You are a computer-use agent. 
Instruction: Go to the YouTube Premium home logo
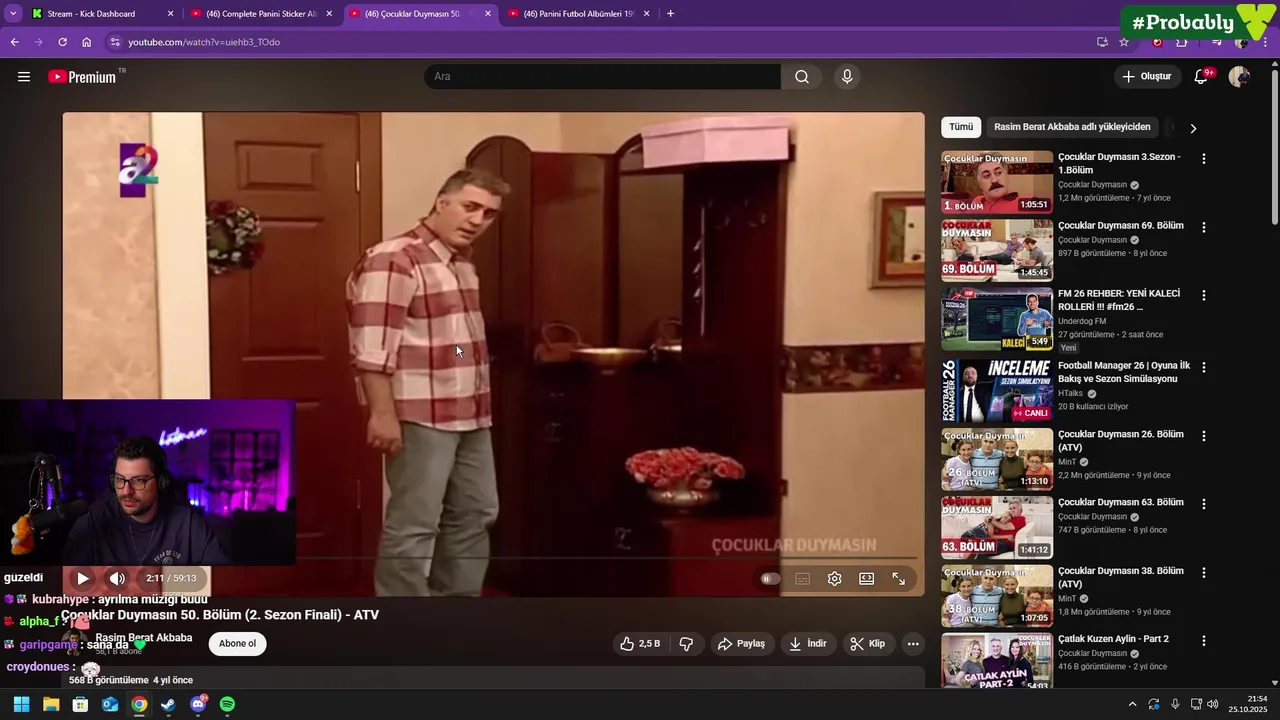coord(82,77)
